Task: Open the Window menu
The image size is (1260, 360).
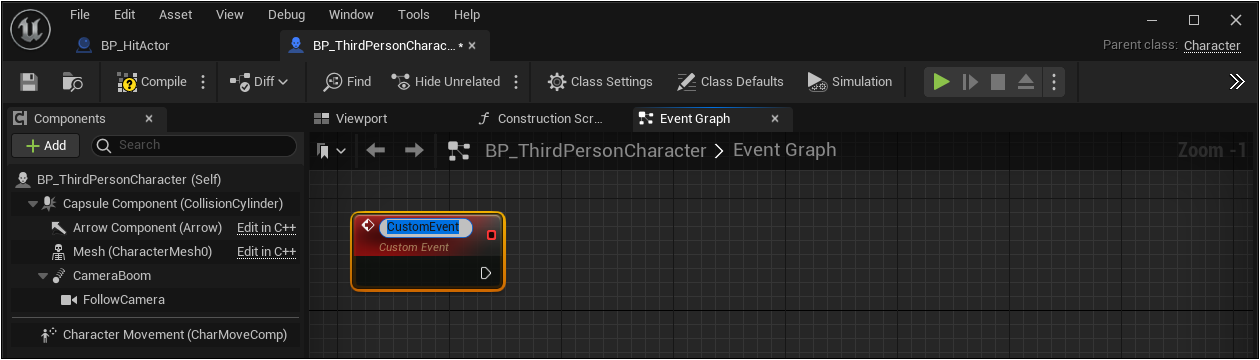Action: pos(351,15)
